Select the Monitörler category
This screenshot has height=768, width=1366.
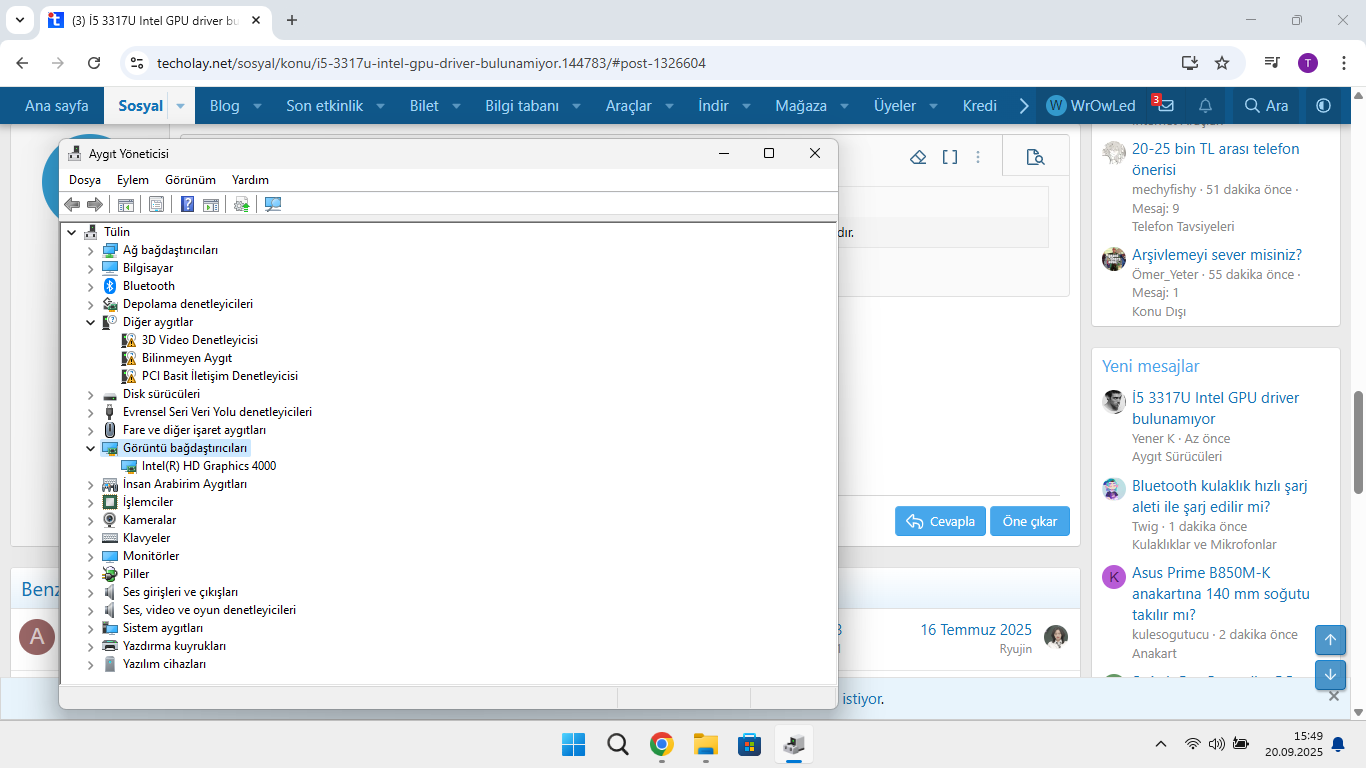click(x=151, y=556)
